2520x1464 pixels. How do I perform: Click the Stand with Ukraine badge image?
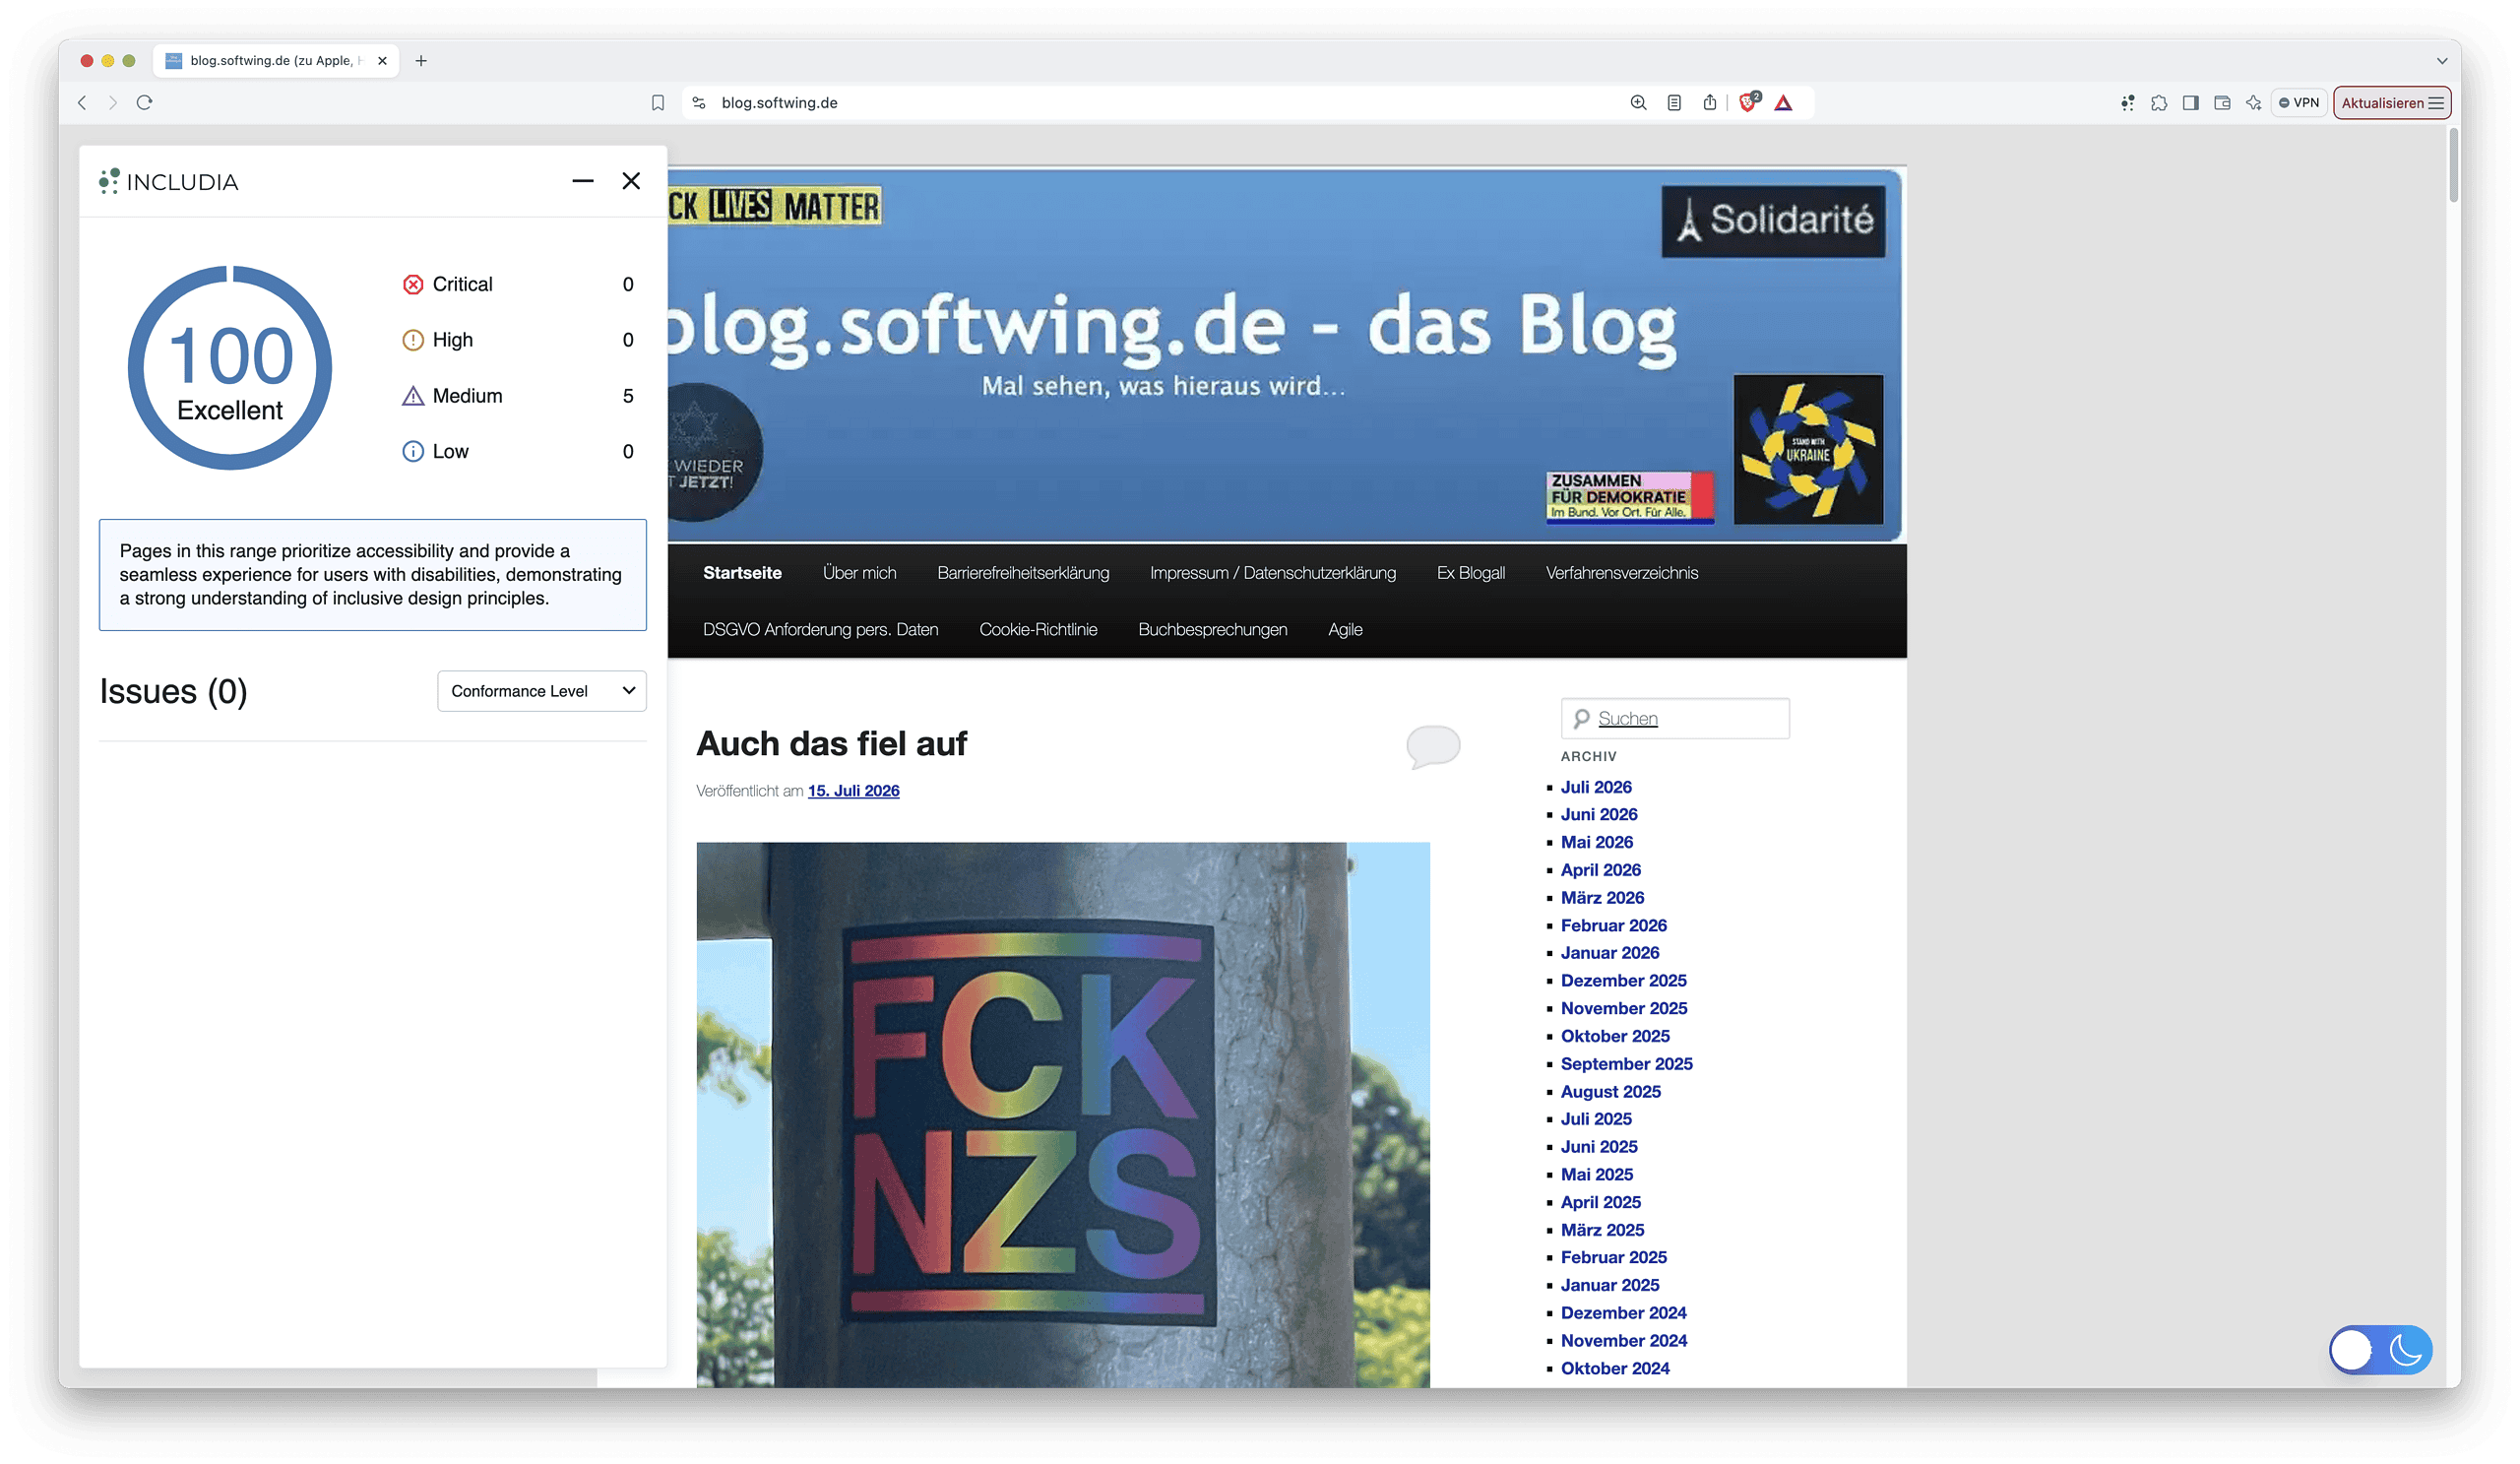[1808, 449]
